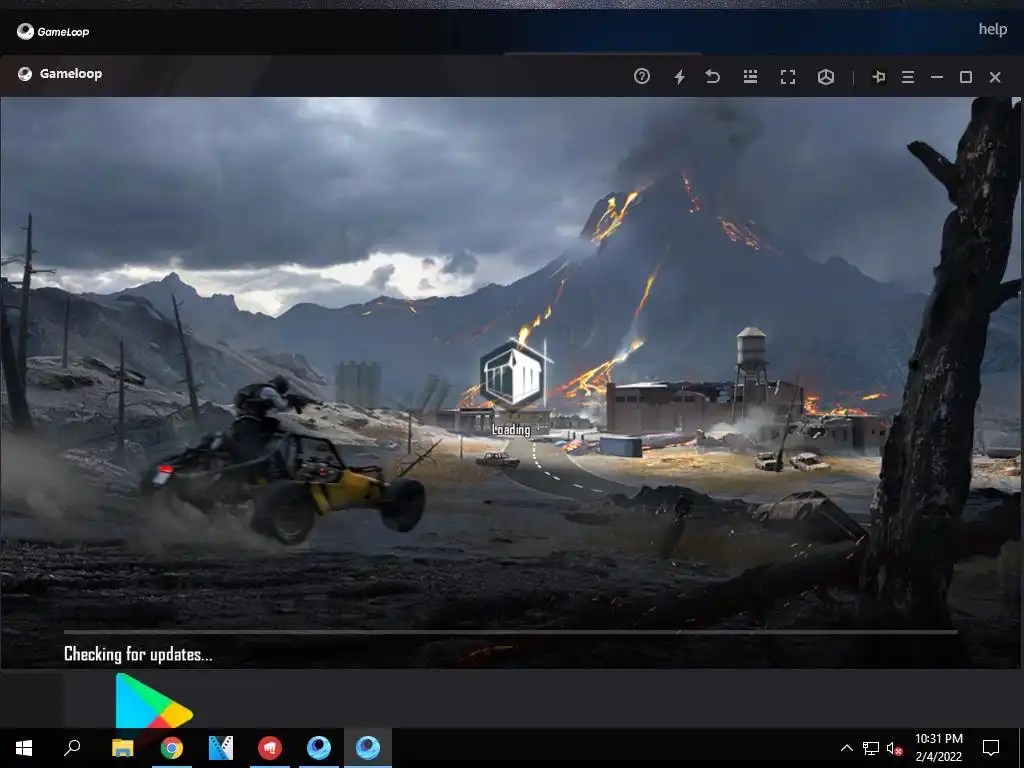Switch to active Gameloop taskbar icon
Viewport: 1024px width, 768px height.
tap(368, 748)
